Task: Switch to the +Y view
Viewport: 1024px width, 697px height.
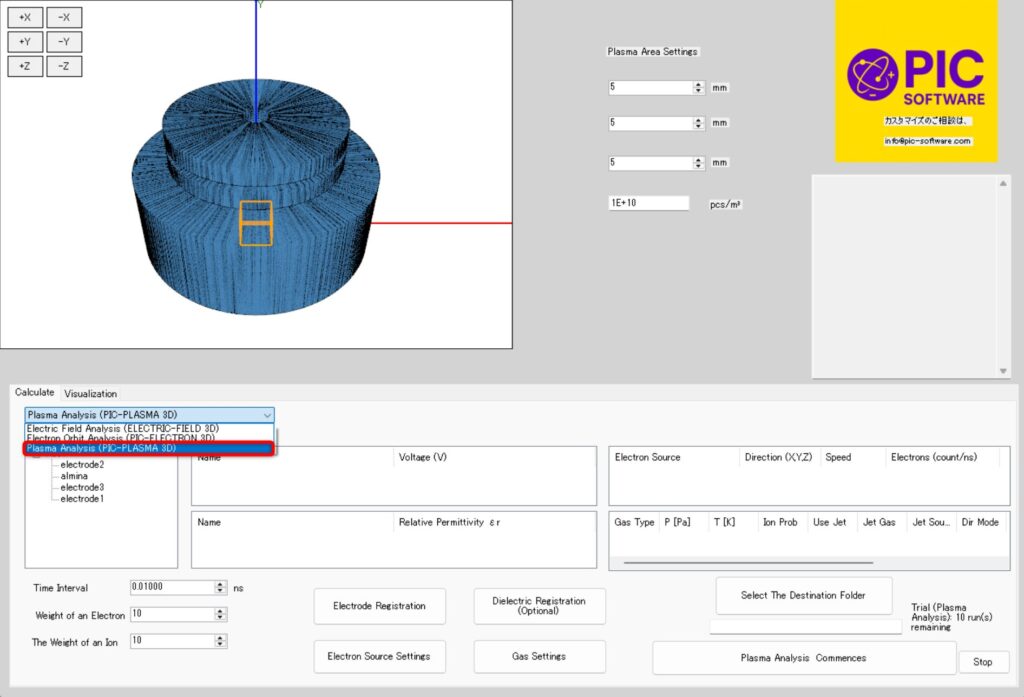Action: (25, 42)
